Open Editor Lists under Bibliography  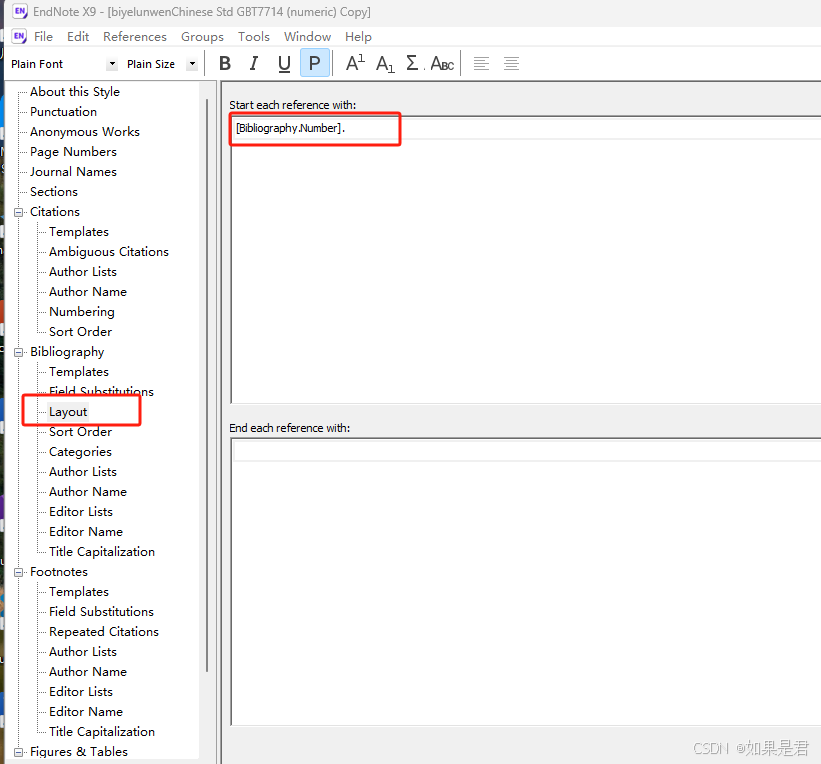coord(81,512)
